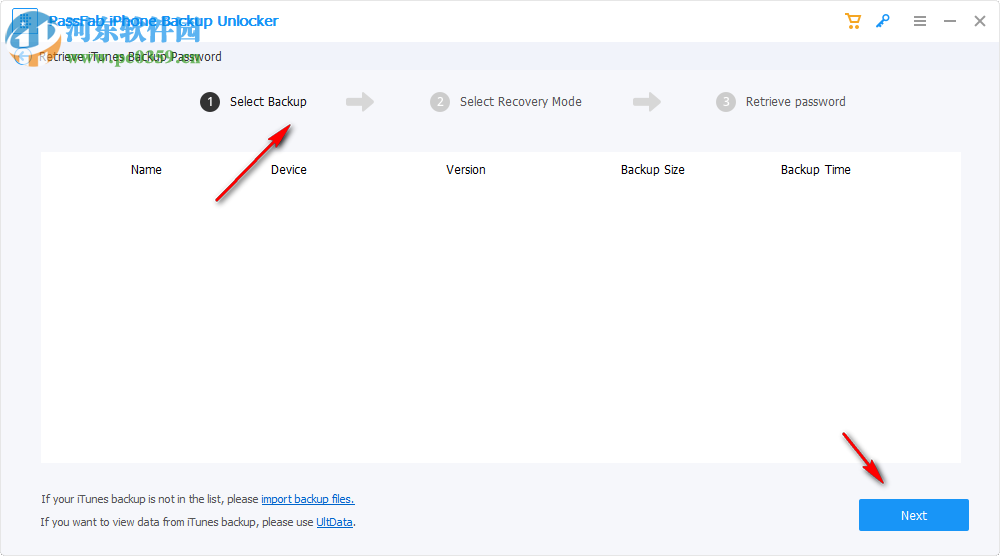Go back with the back arrow icon
The image size is (1000, 556).
(x=23, y=57)
